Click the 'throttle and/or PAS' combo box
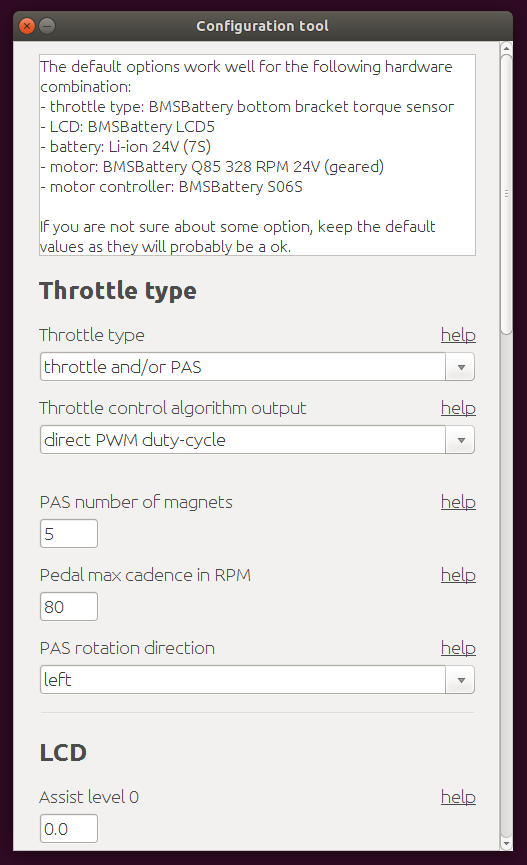 (257, 367)
